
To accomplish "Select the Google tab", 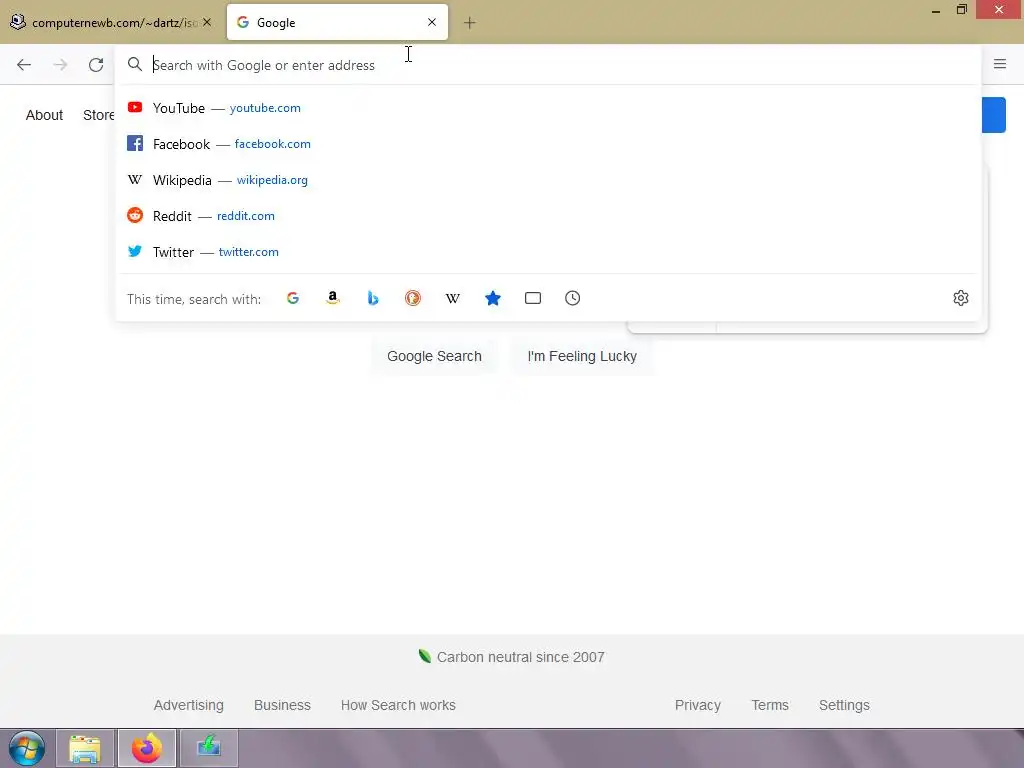I will coord(337,22).
